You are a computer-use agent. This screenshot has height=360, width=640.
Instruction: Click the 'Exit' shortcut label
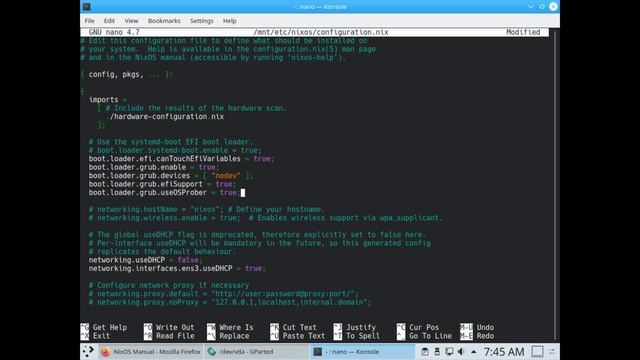101,336
